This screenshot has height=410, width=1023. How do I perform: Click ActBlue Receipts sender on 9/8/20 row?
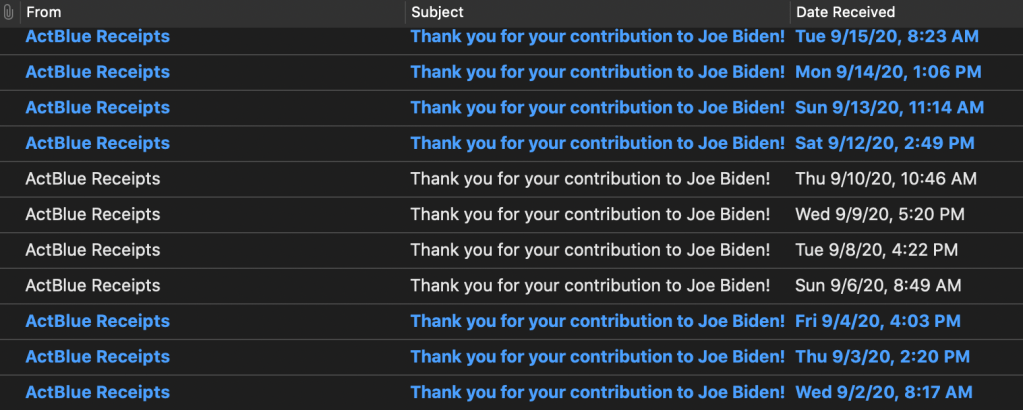coord(92,250)
